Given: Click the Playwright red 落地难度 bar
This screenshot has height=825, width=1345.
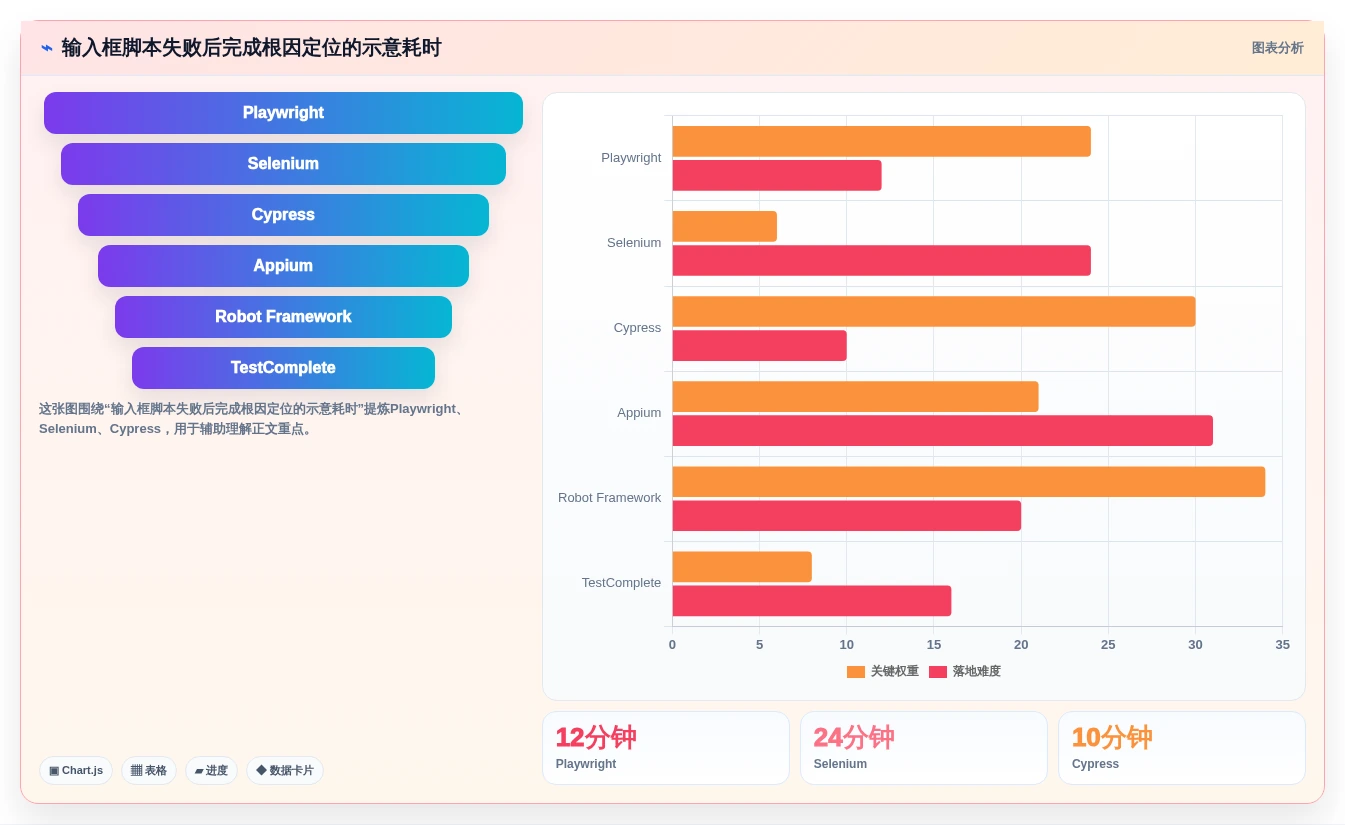Looking at the screenshot, I should pos(777,175).
